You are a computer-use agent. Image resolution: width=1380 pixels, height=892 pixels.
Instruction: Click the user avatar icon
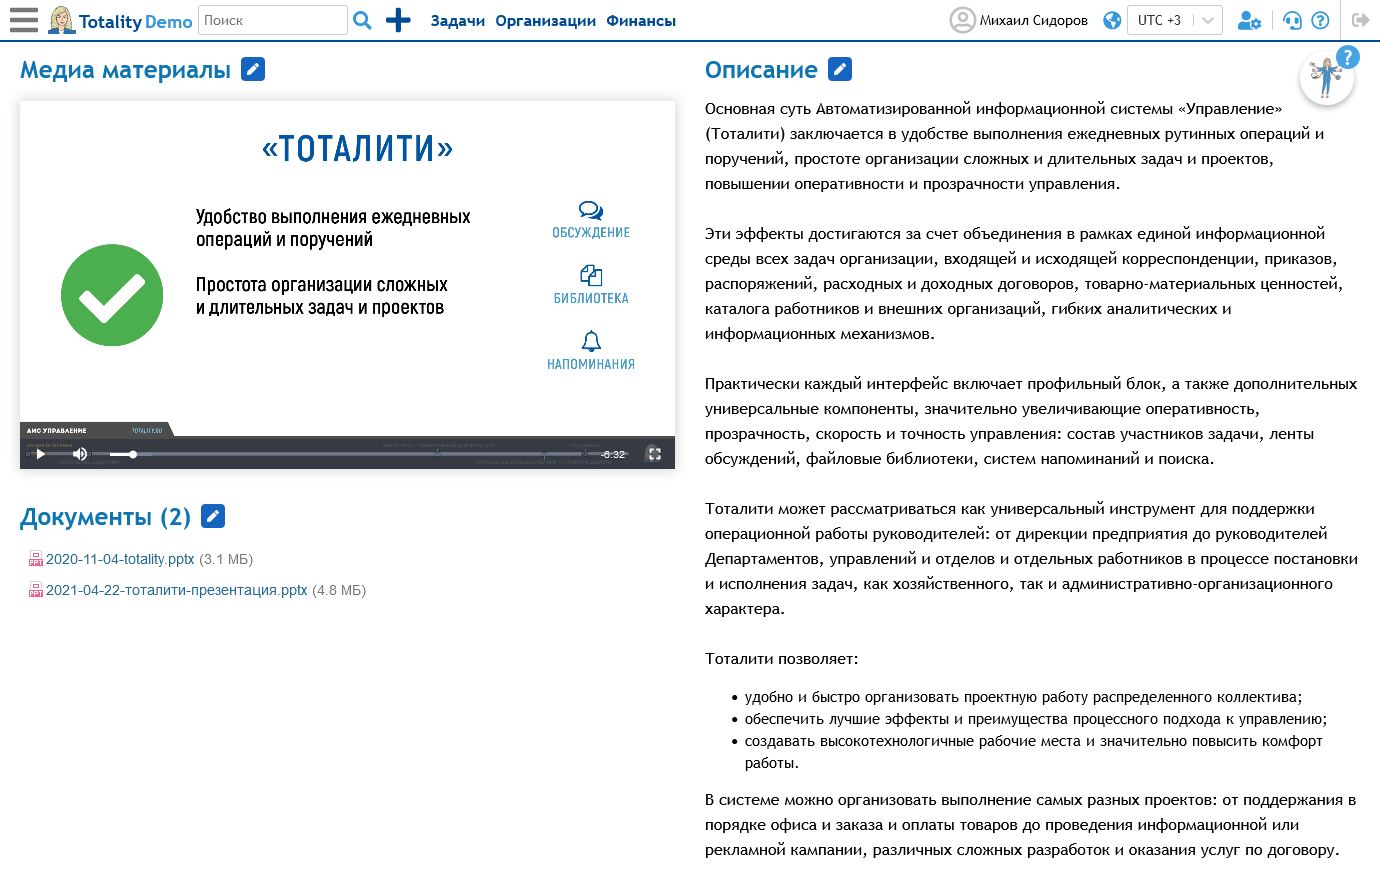coord(962,20)
